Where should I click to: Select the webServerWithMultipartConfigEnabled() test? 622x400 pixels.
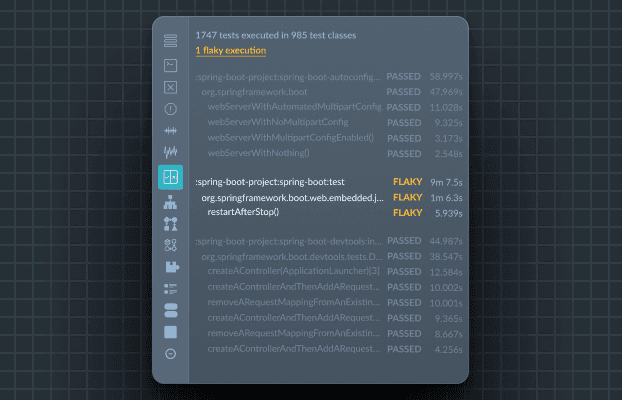pos(290,138)
